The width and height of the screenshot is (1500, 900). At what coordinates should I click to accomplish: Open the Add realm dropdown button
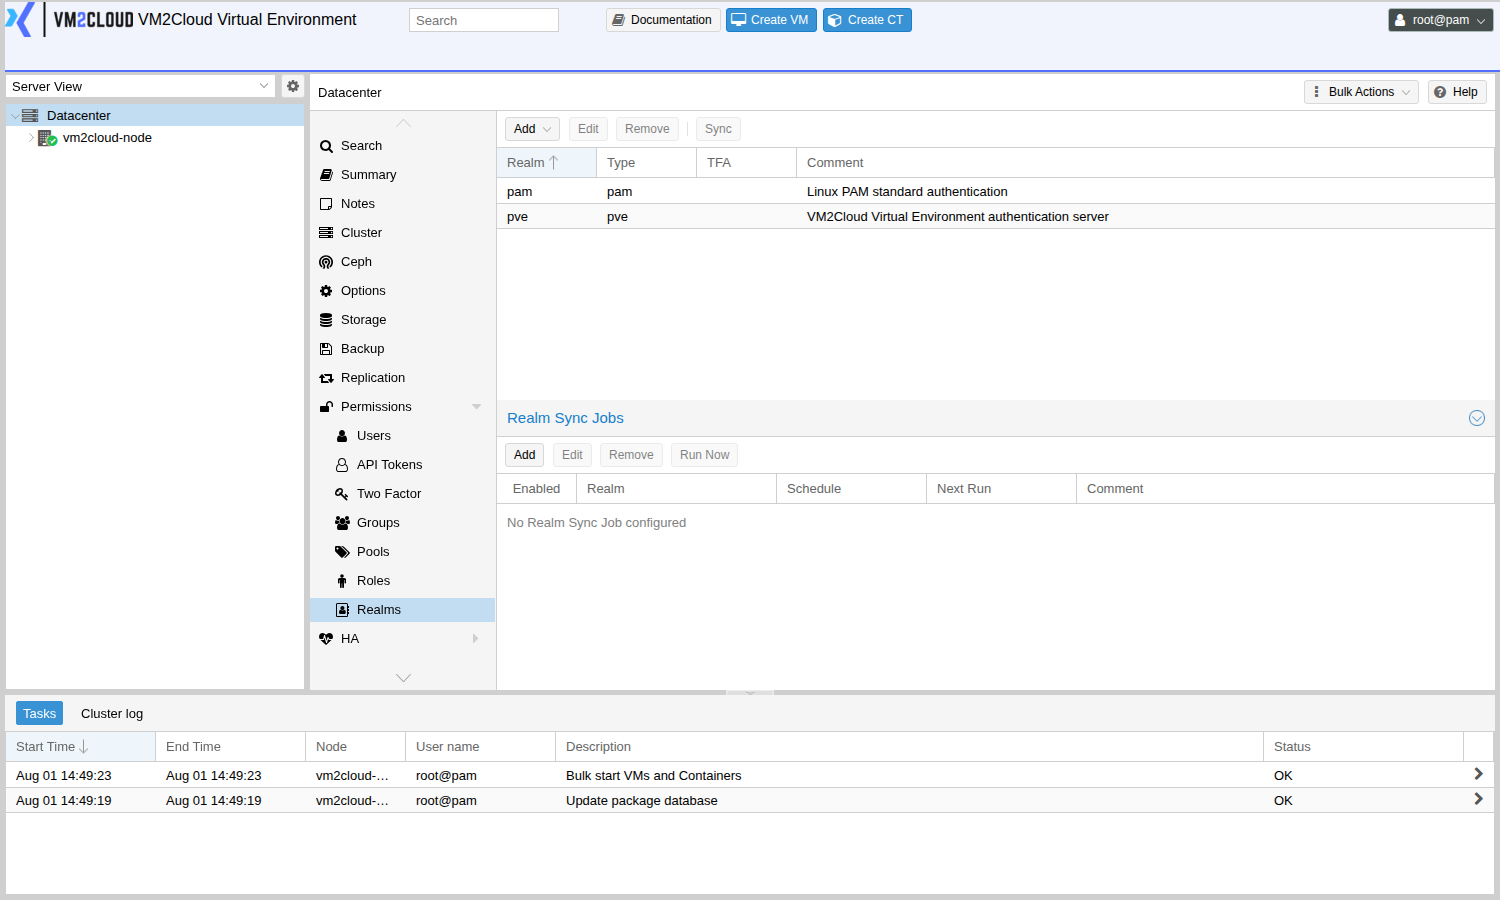coord(532,129)
